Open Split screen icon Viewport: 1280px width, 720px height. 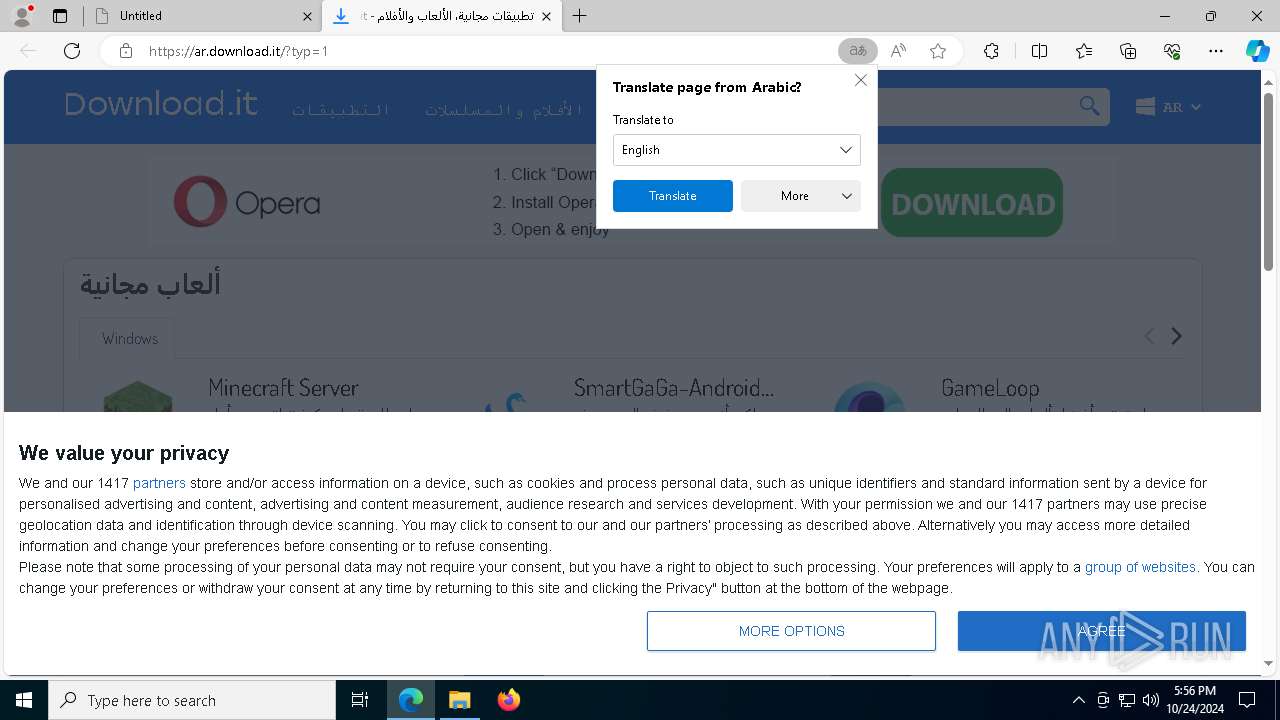1039,51
